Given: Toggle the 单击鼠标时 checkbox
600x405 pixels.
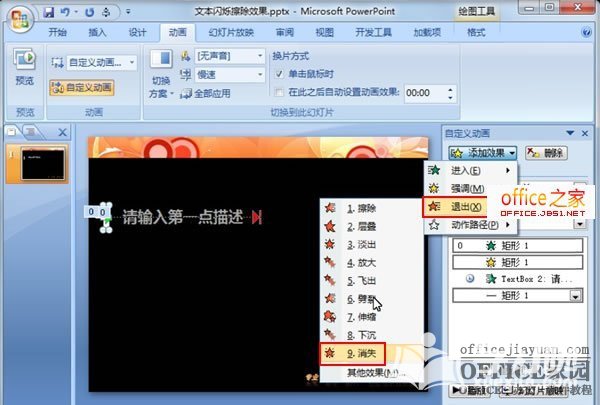Looking at the screenshot, I should (x=279, y=75).
